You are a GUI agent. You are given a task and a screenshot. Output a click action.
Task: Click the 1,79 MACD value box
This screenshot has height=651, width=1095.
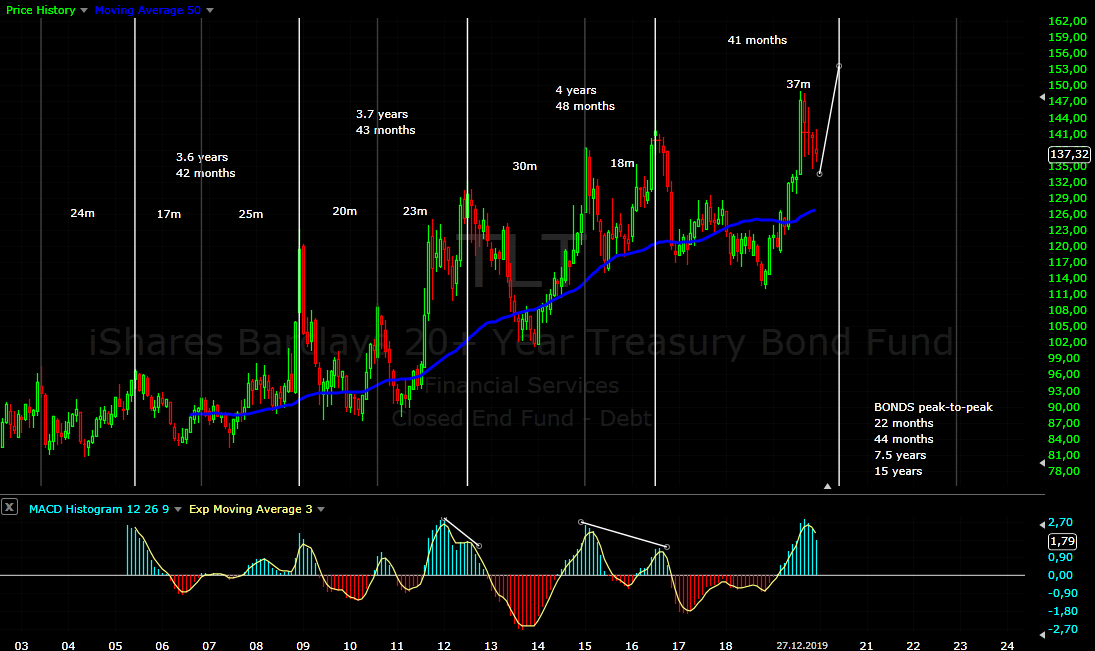[x=1063, y=543]
